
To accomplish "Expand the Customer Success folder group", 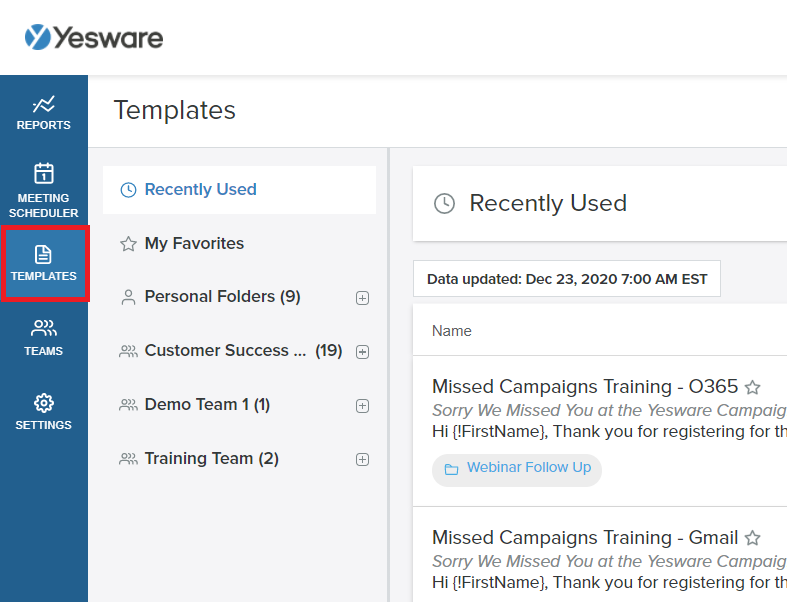I will tap(363, 352).
